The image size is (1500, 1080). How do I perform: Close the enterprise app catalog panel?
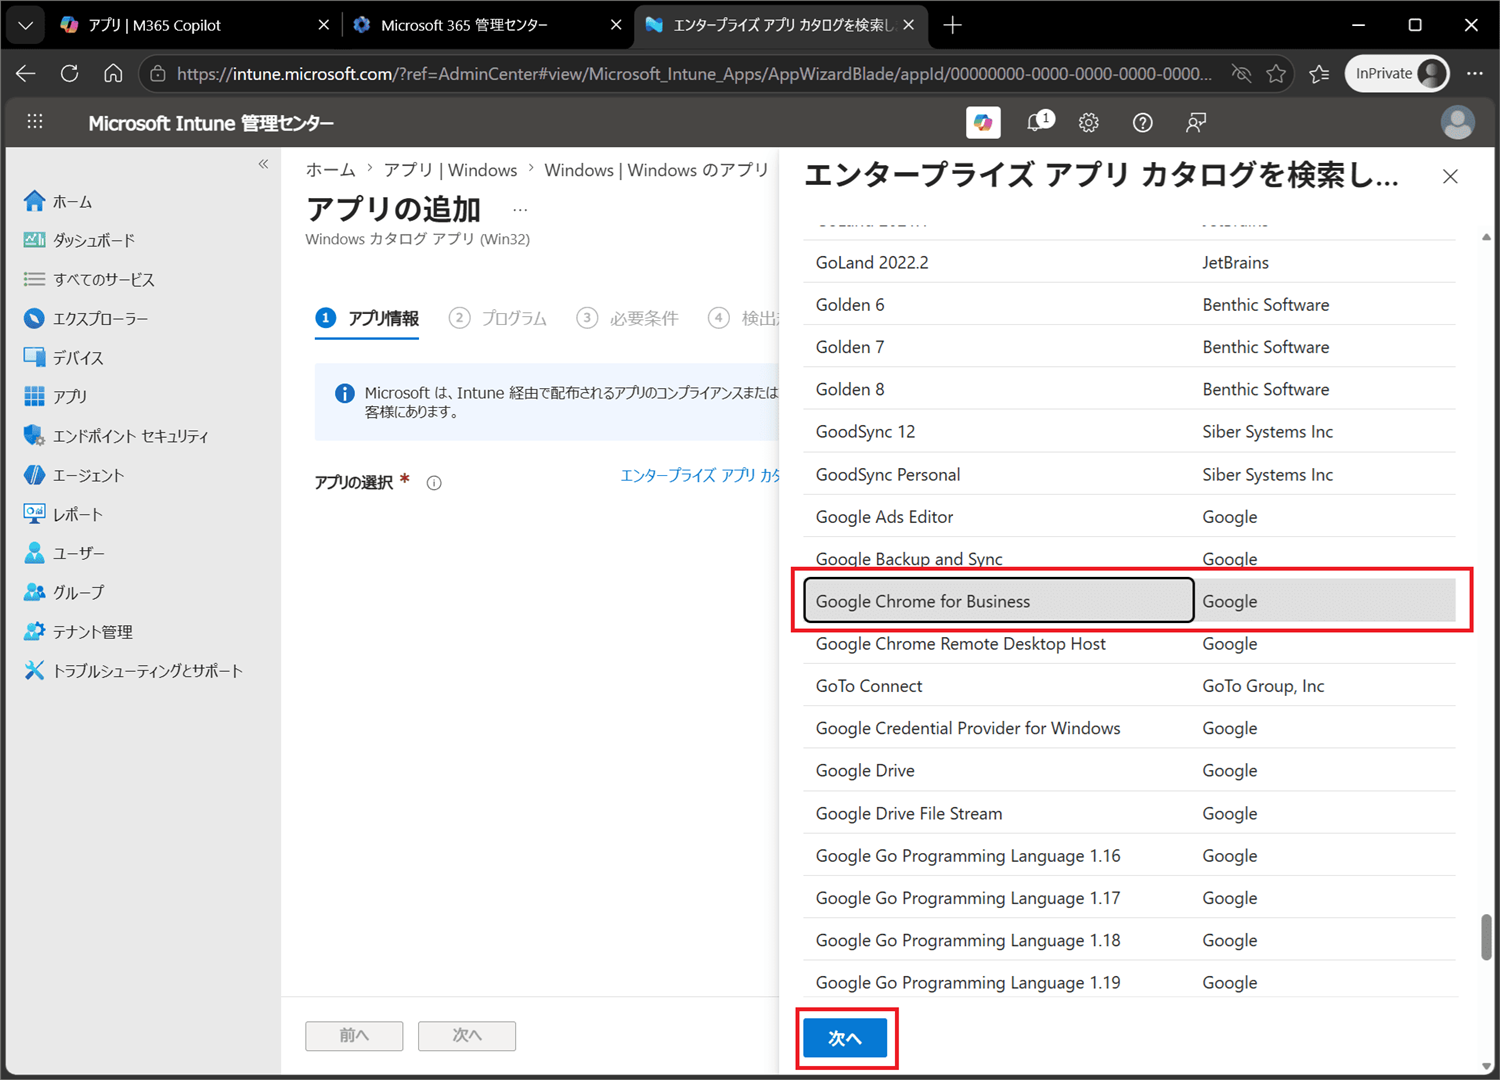coord(1450,177)
